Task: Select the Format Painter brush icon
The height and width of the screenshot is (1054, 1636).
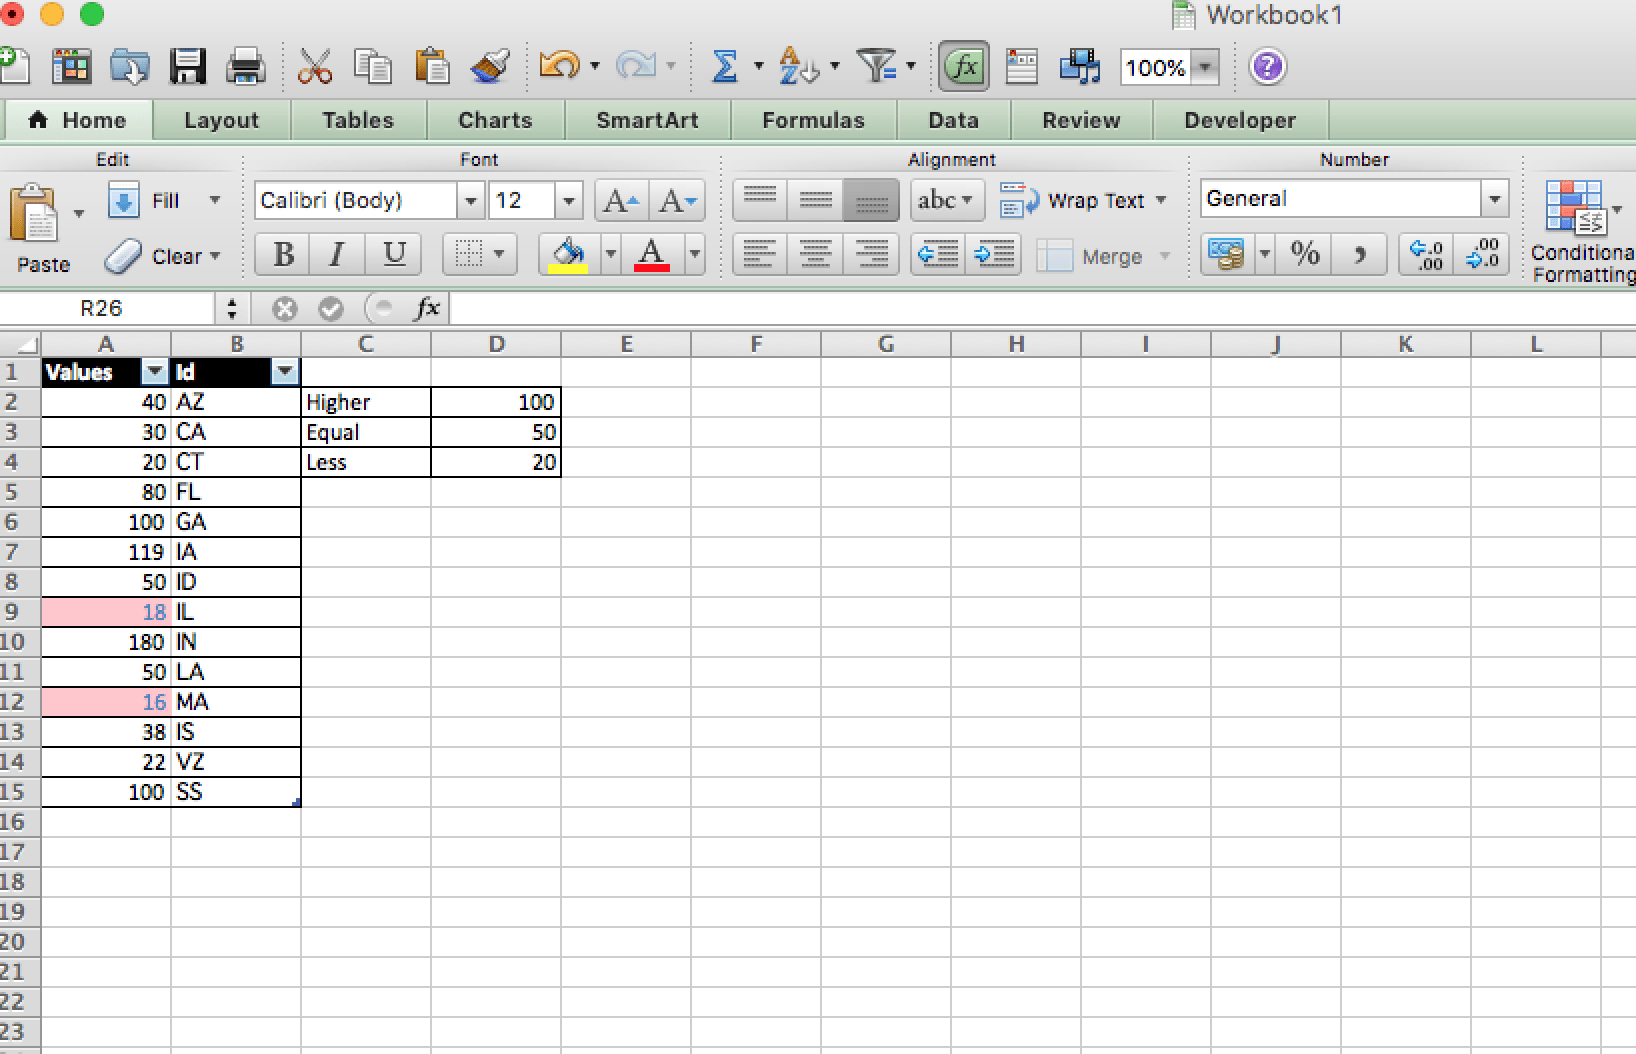Action: 489,66
